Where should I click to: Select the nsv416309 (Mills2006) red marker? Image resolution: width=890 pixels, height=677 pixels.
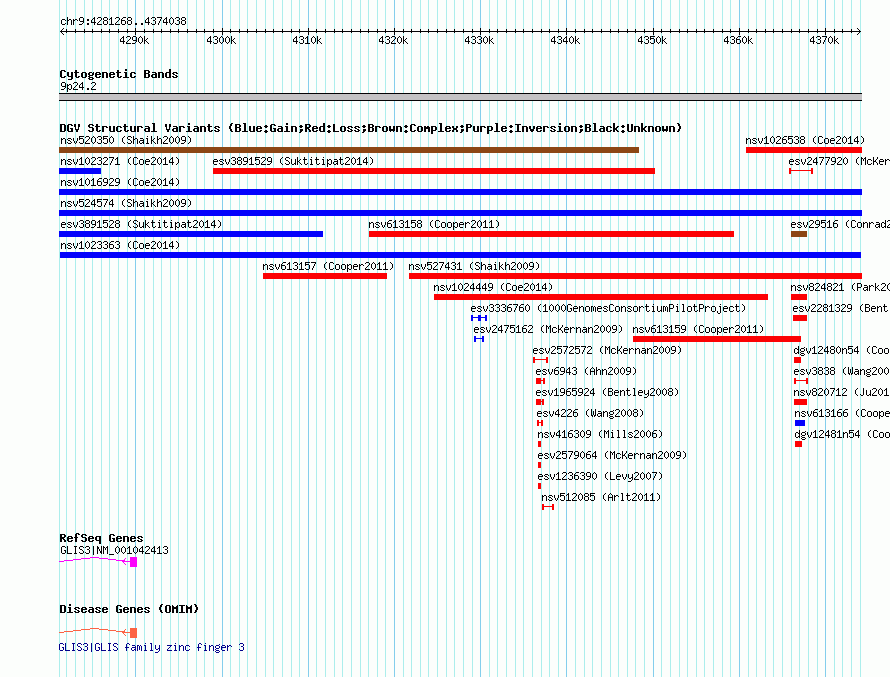(539, 444)
